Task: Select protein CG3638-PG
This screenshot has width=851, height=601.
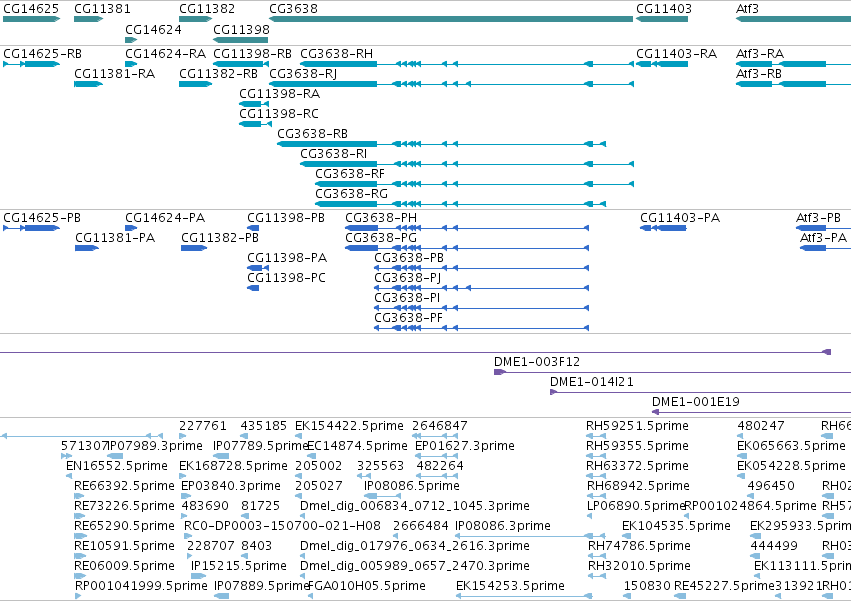Action: tap(467, 248)
